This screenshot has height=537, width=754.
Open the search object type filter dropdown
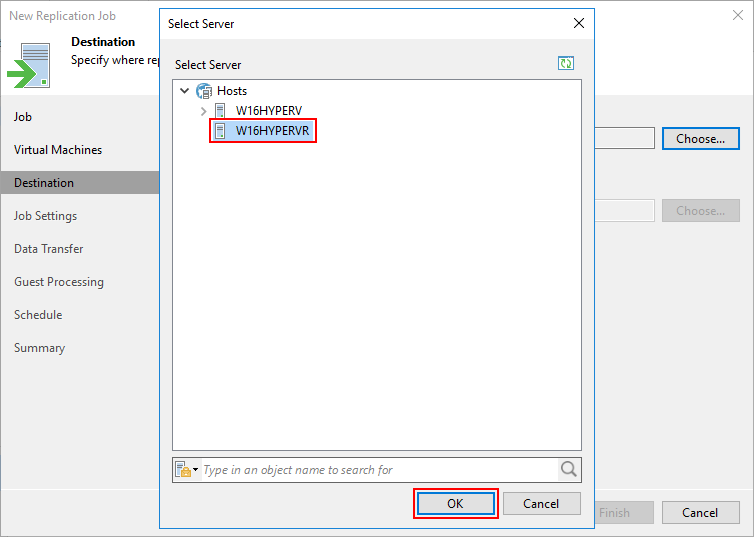pos(187,469)
